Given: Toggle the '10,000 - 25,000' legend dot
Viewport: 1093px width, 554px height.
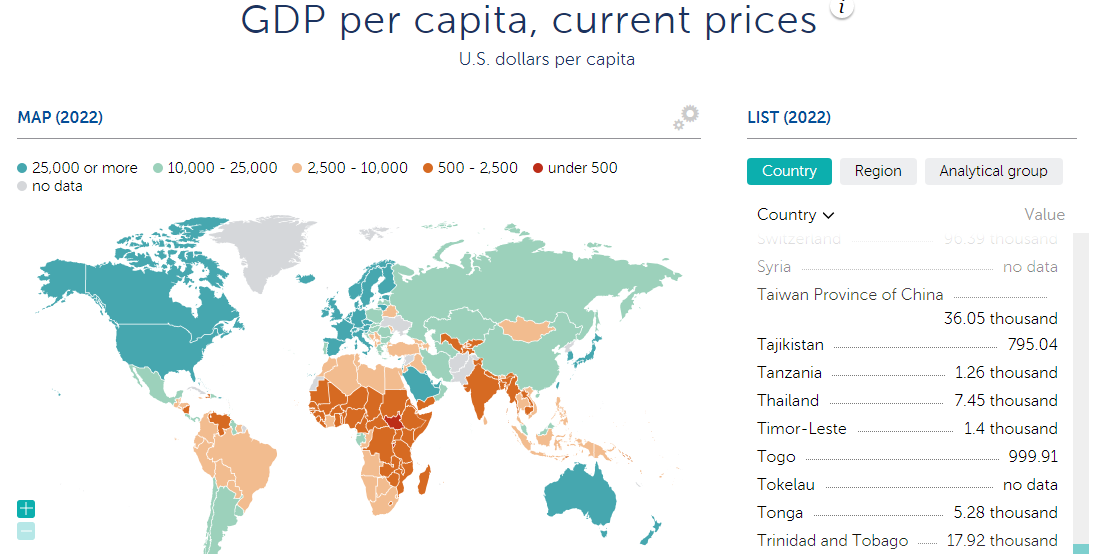Looking at the screenshot, I should [x=158, y=169].
